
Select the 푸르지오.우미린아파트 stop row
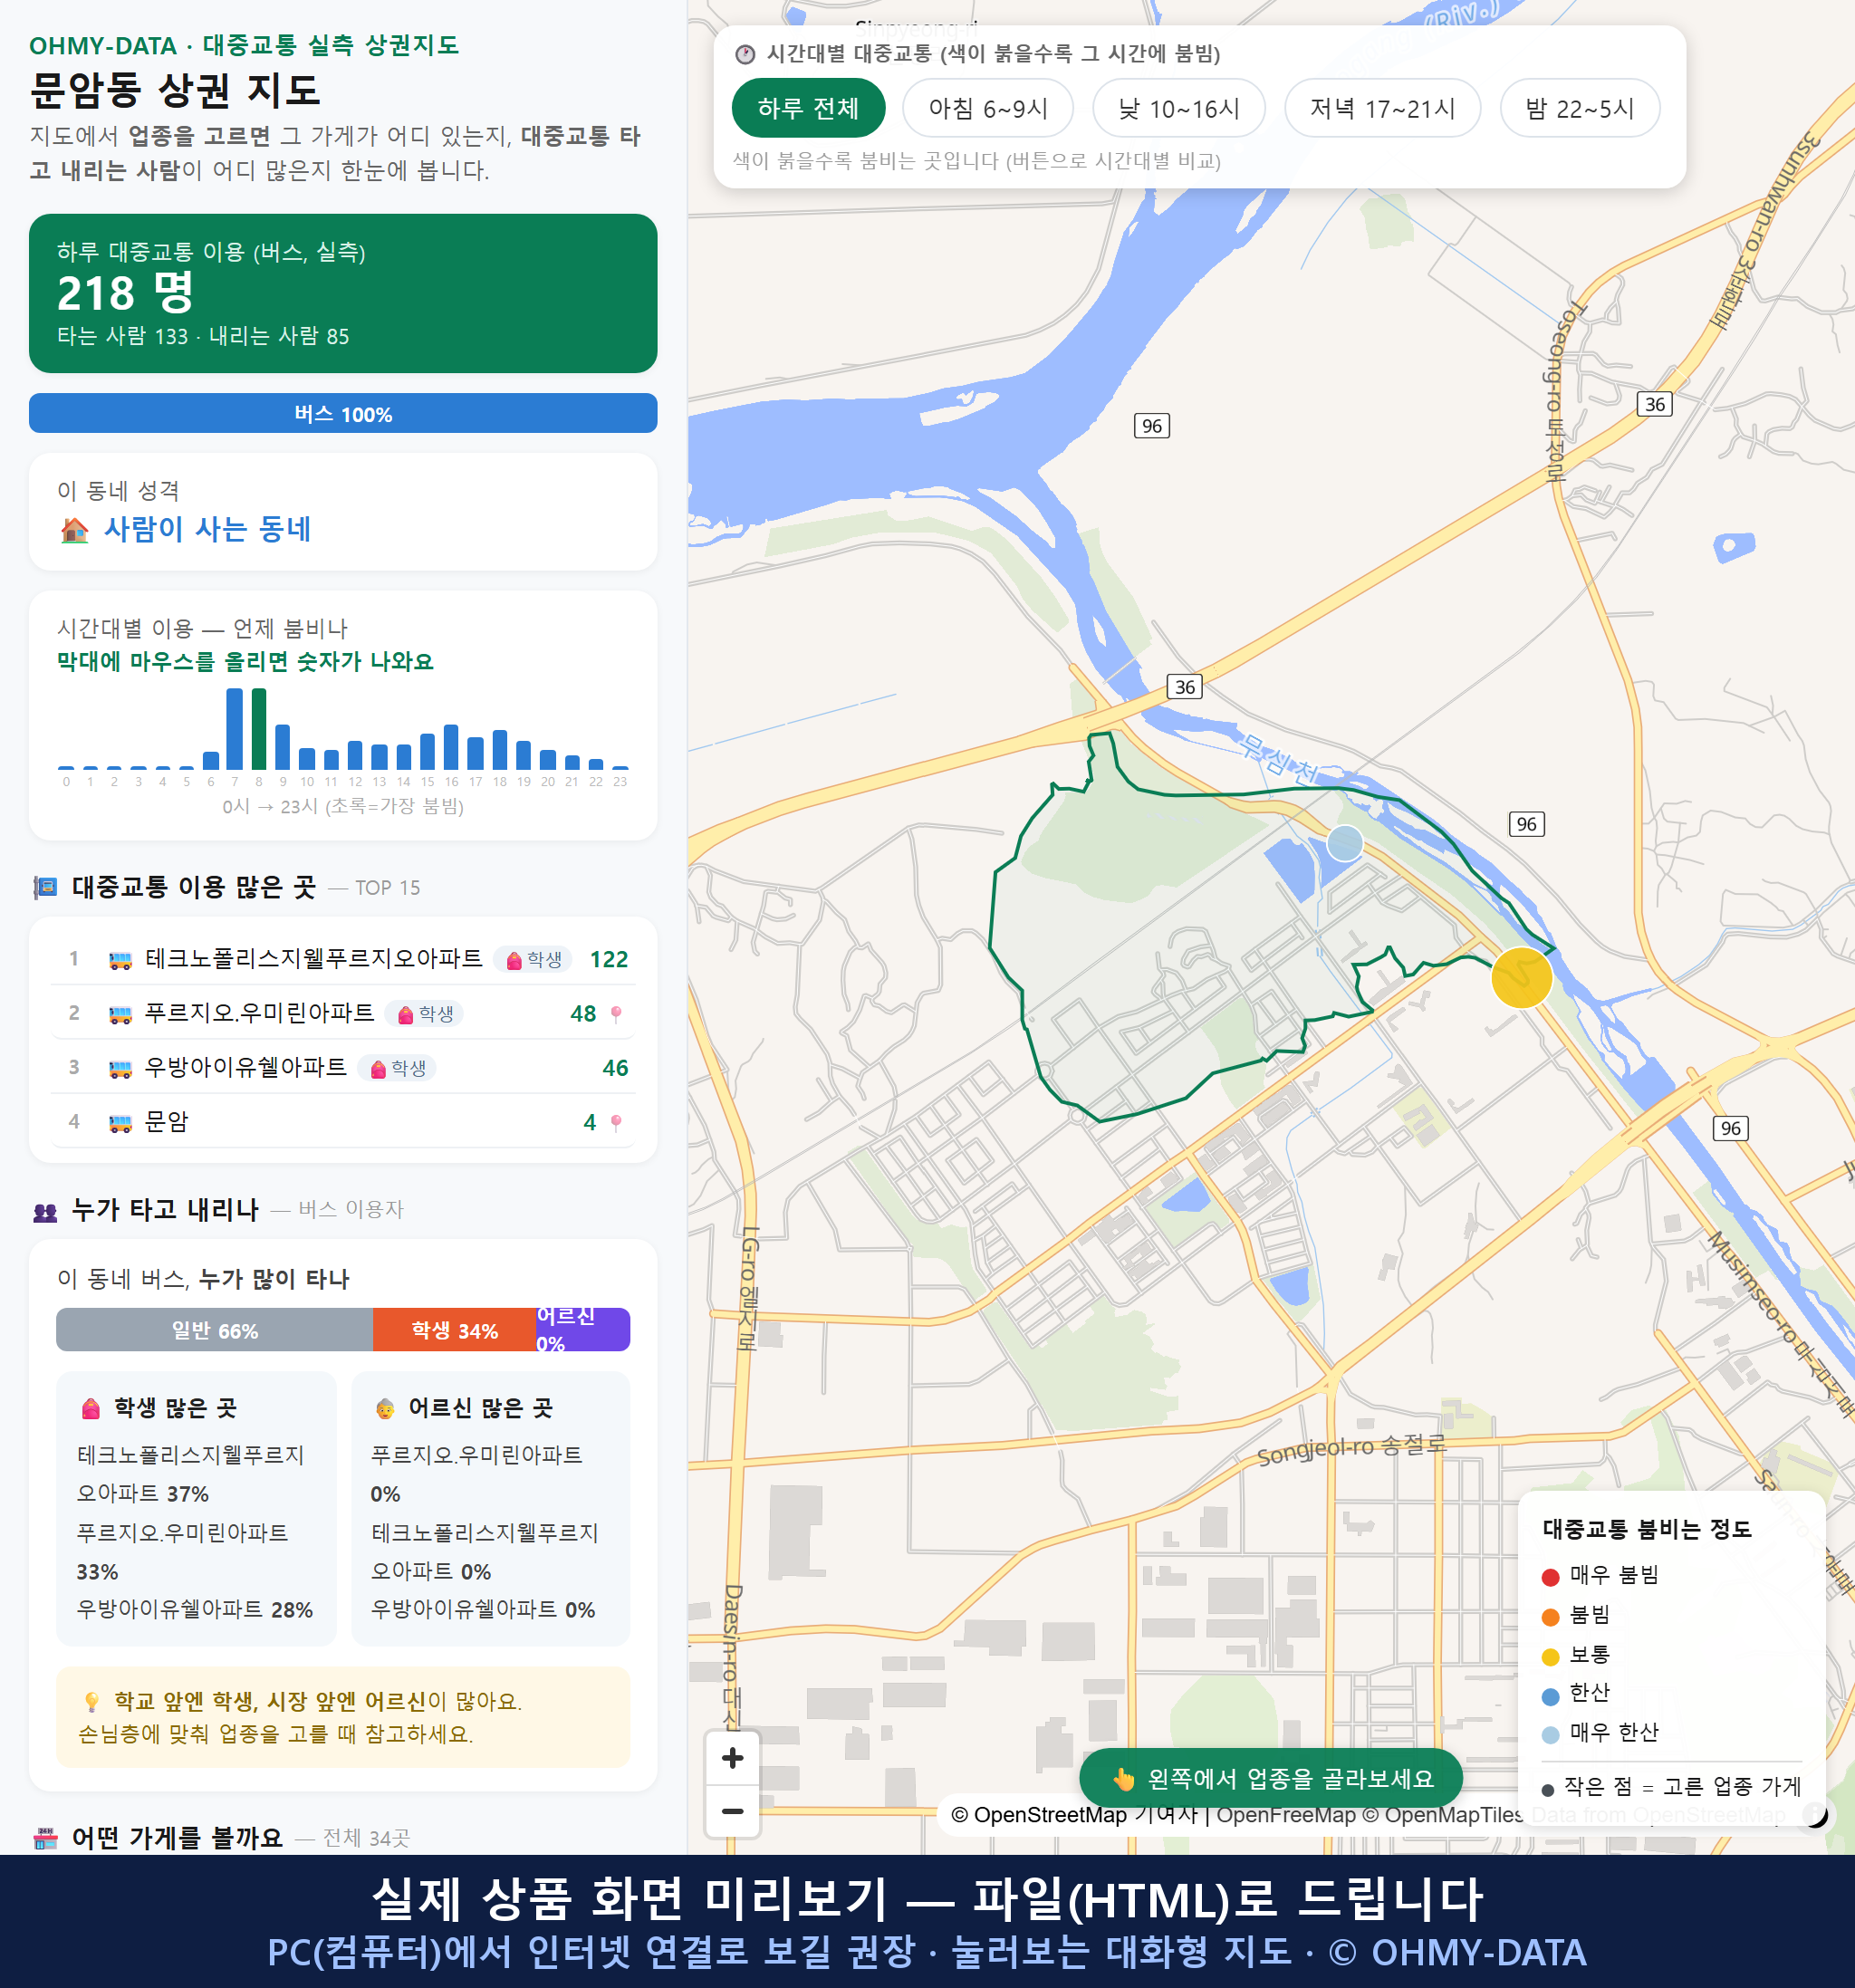(343, 1014)
